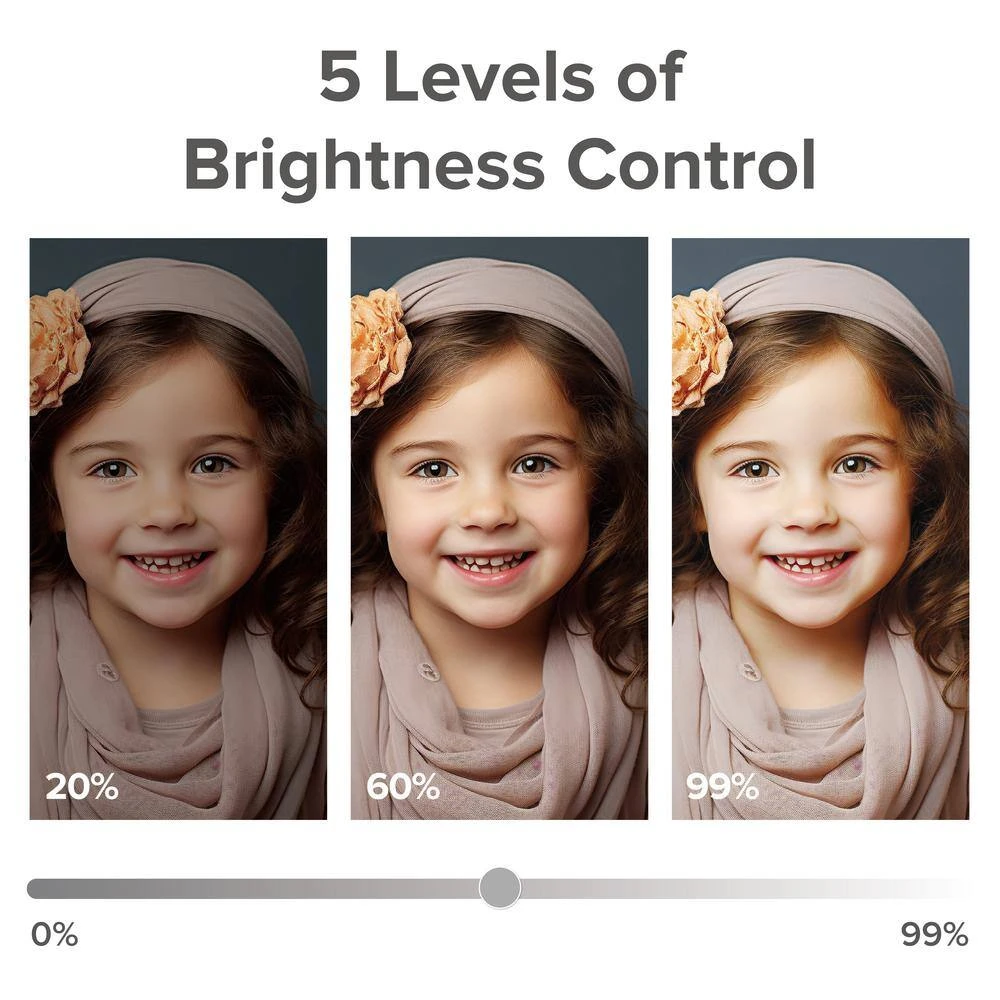Screen dimensions: 1000x1000
Task: Click the scarf button in the 99% portrait
Action: [751, 671]
